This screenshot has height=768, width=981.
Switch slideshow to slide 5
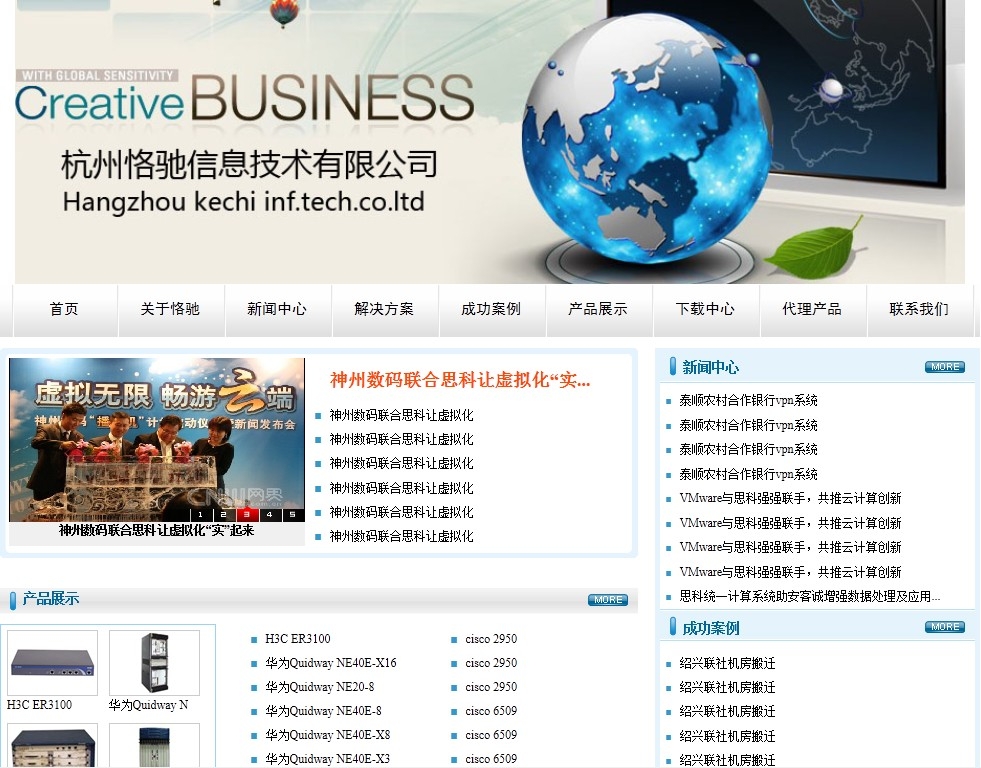click(293, 515)
